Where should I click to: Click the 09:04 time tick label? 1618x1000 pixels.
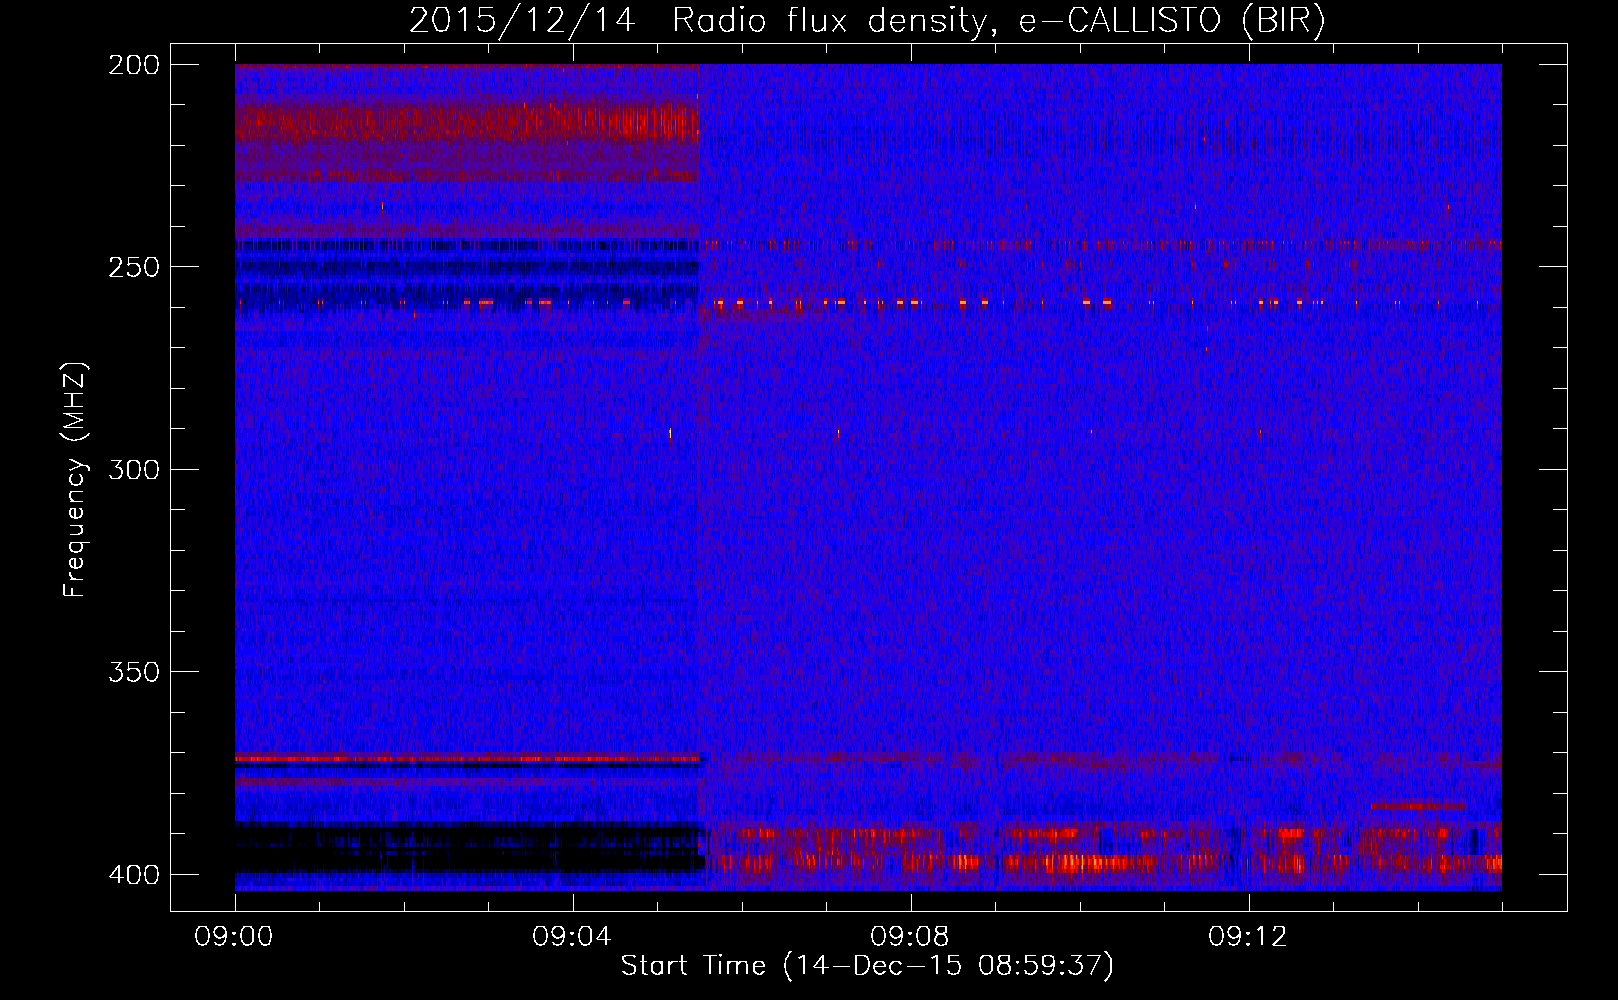(x=572, y=937)
